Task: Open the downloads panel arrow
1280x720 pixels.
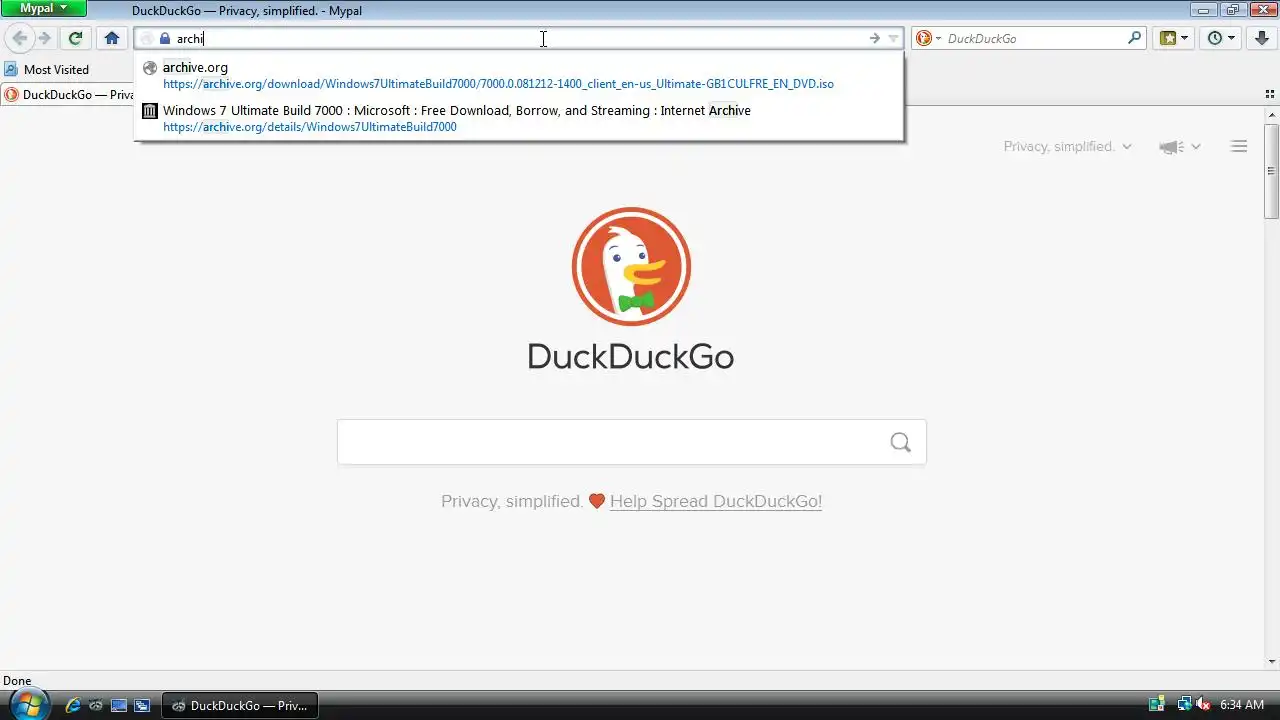Action: tap(1262, 38)
